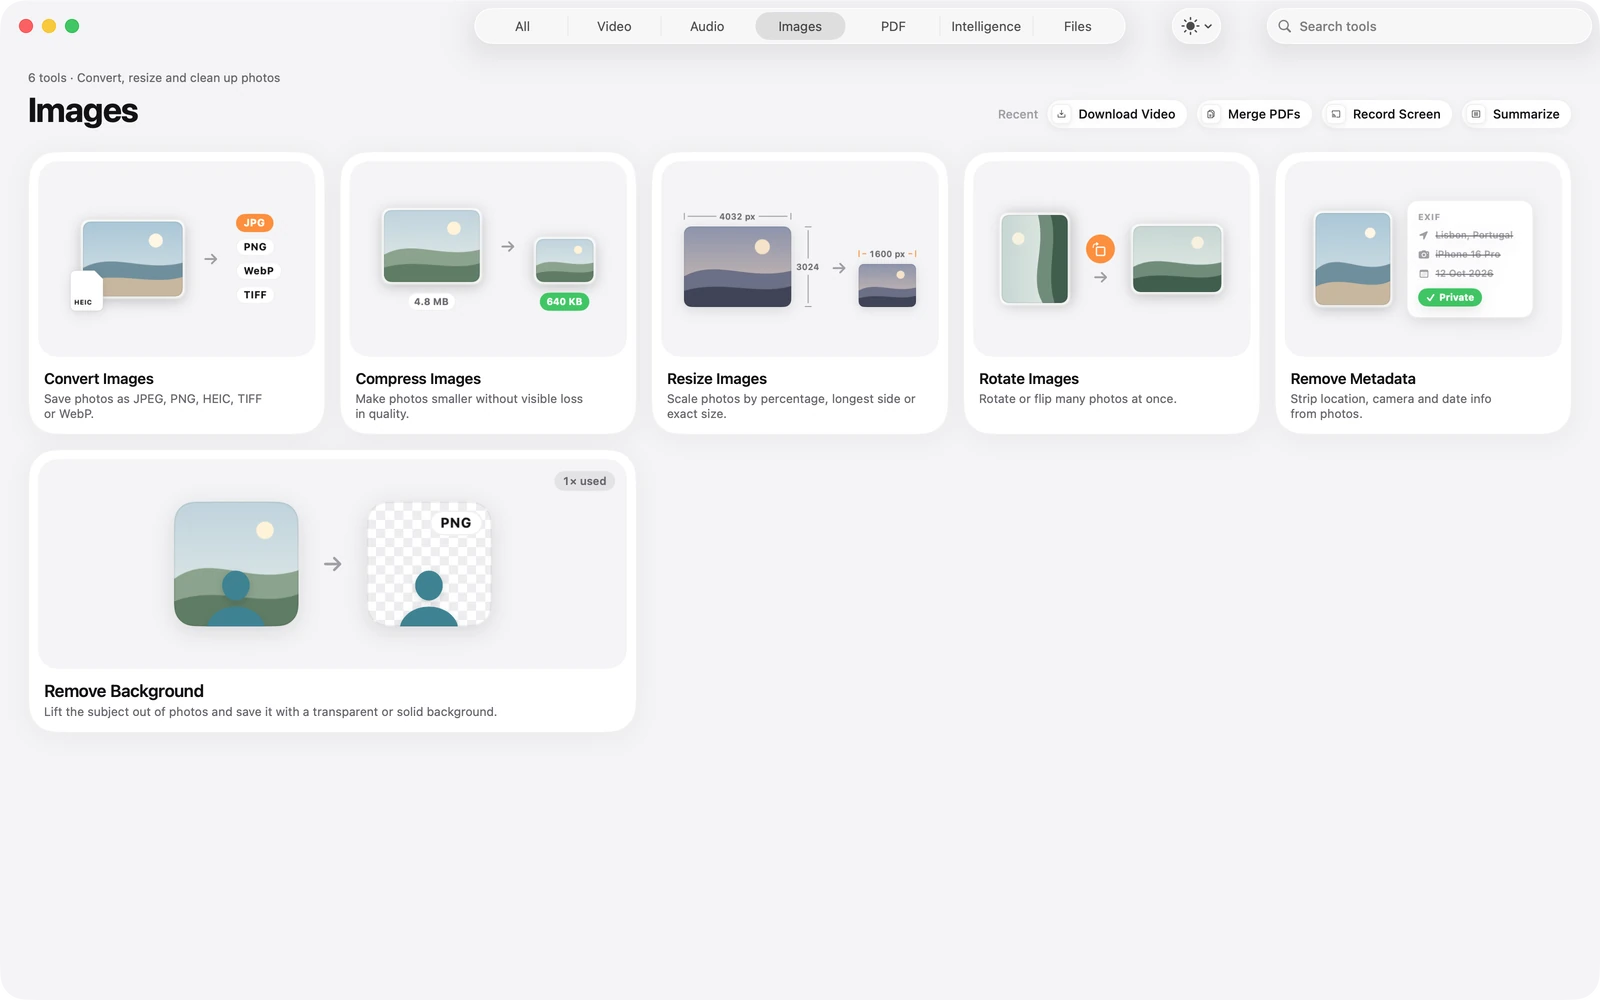
Task: Click the icon beside Summarize
Action: (1476, 114)
